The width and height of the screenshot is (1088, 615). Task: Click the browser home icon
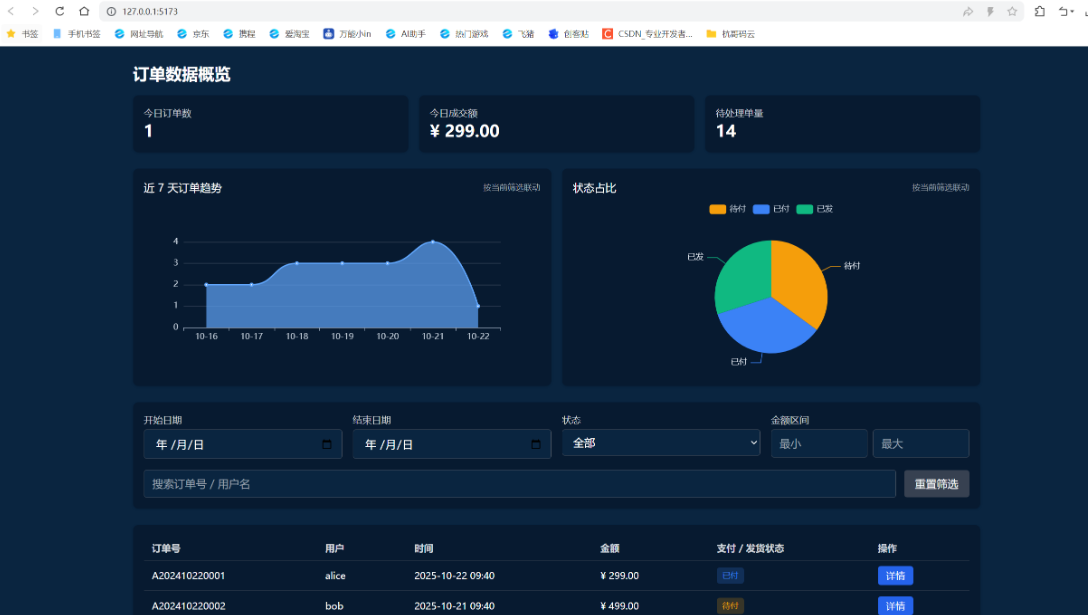[x=84, y=11]
